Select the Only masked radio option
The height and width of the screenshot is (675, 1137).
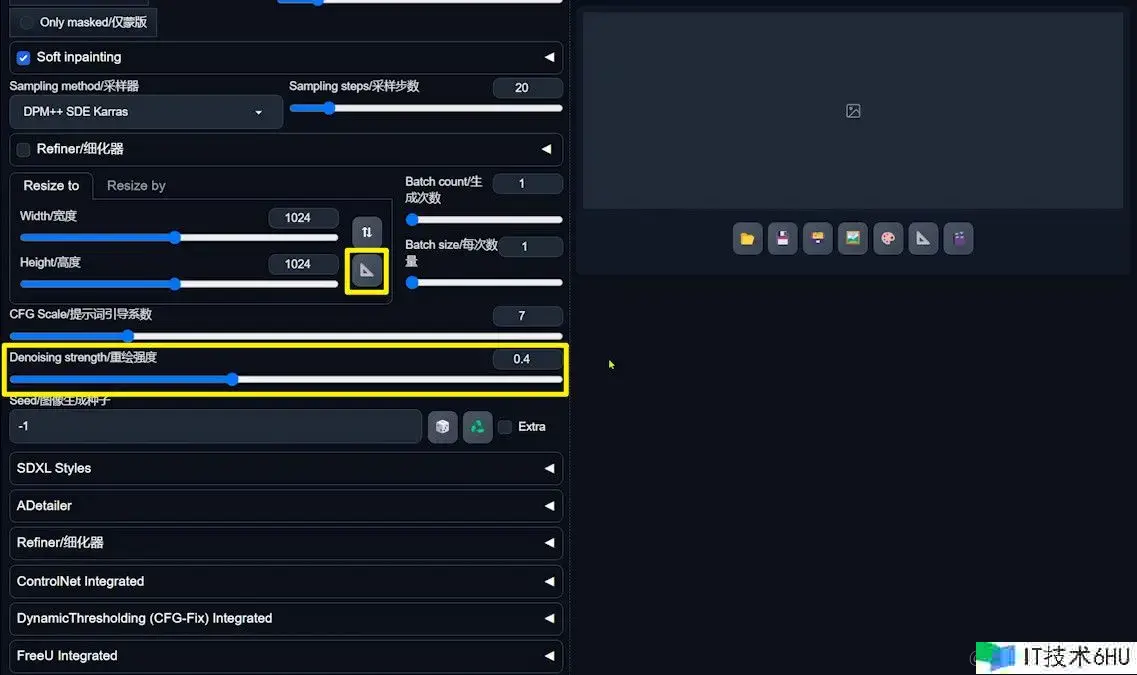coord(27,22)
